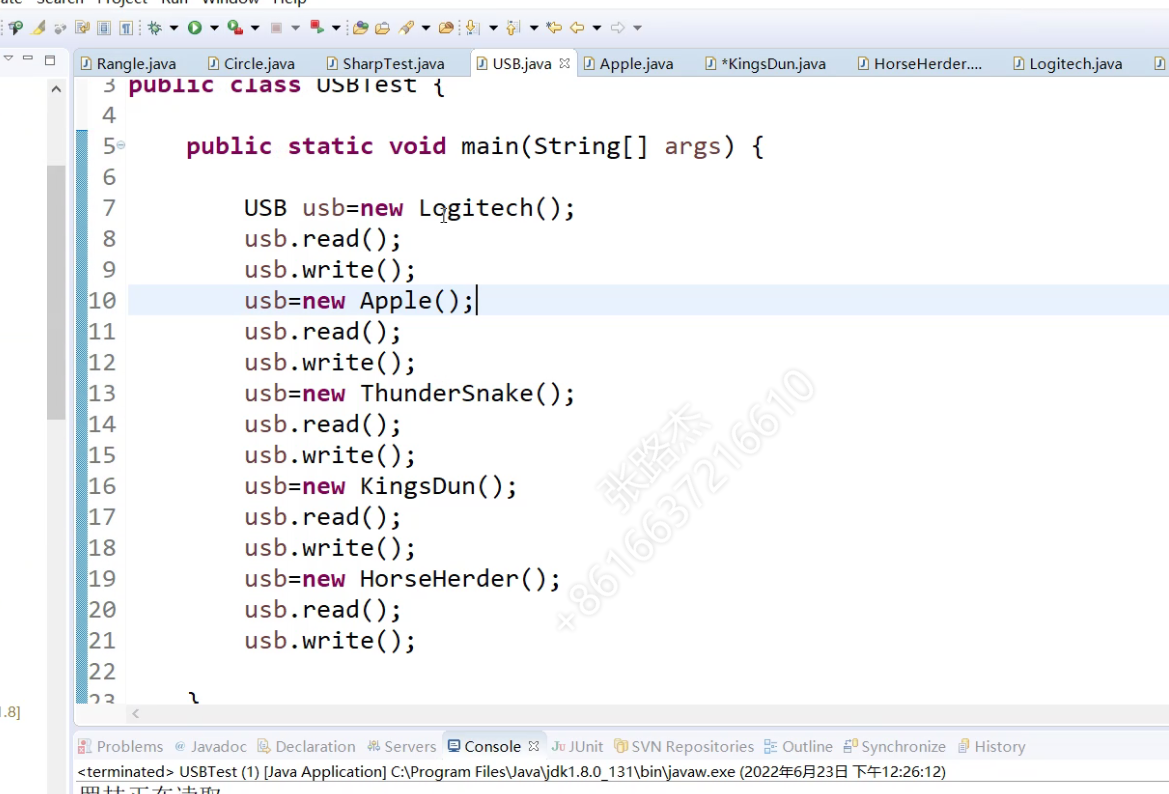Open the Logitech.java editor tab

coord(1068,63)
